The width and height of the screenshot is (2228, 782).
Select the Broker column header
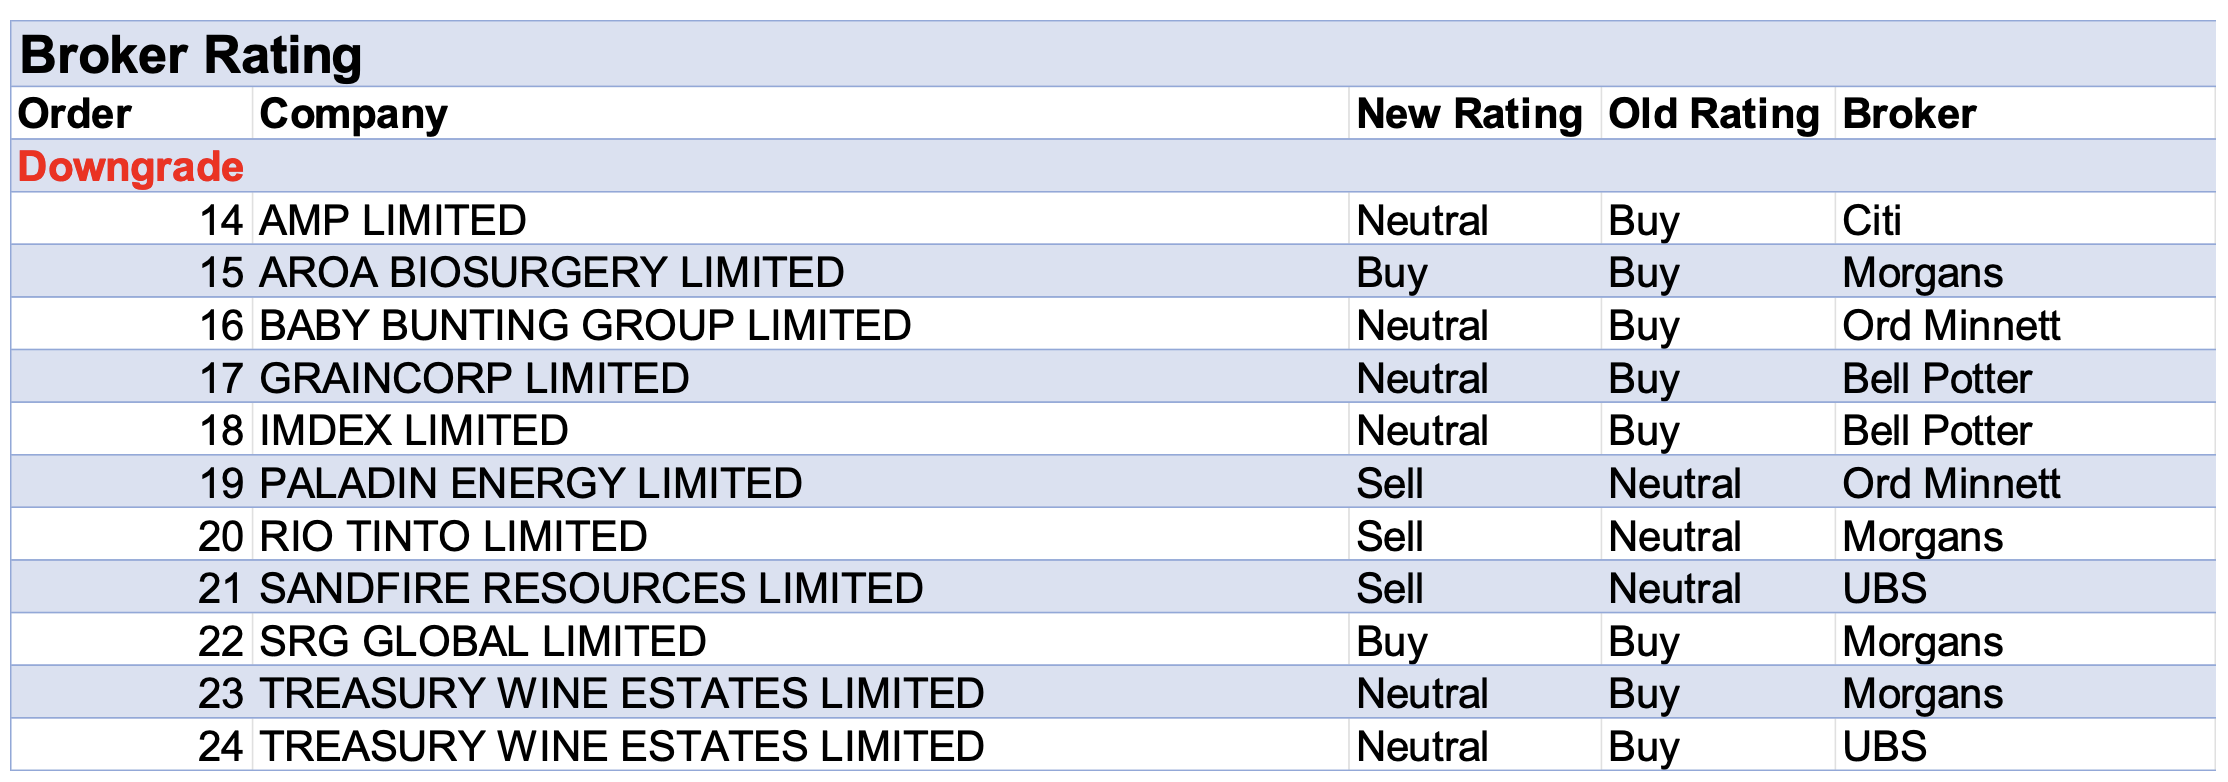1909,114
